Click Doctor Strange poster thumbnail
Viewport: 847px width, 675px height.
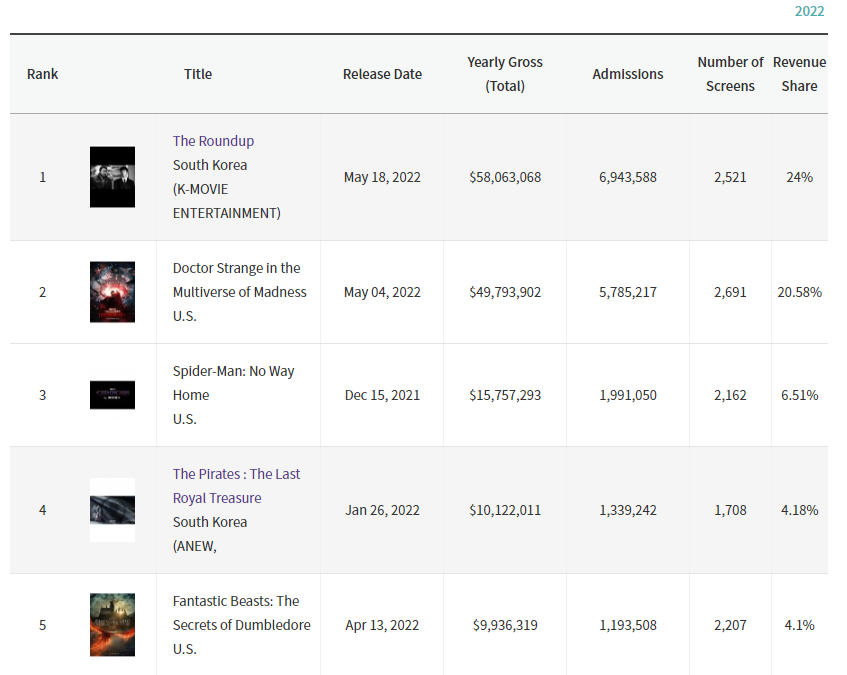point(112,292)
